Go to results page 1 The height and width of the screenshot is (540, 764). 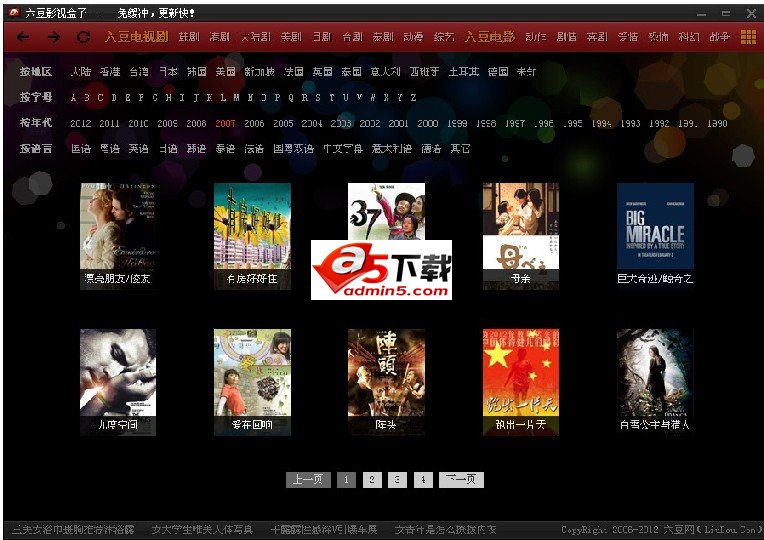click(346, 480)
